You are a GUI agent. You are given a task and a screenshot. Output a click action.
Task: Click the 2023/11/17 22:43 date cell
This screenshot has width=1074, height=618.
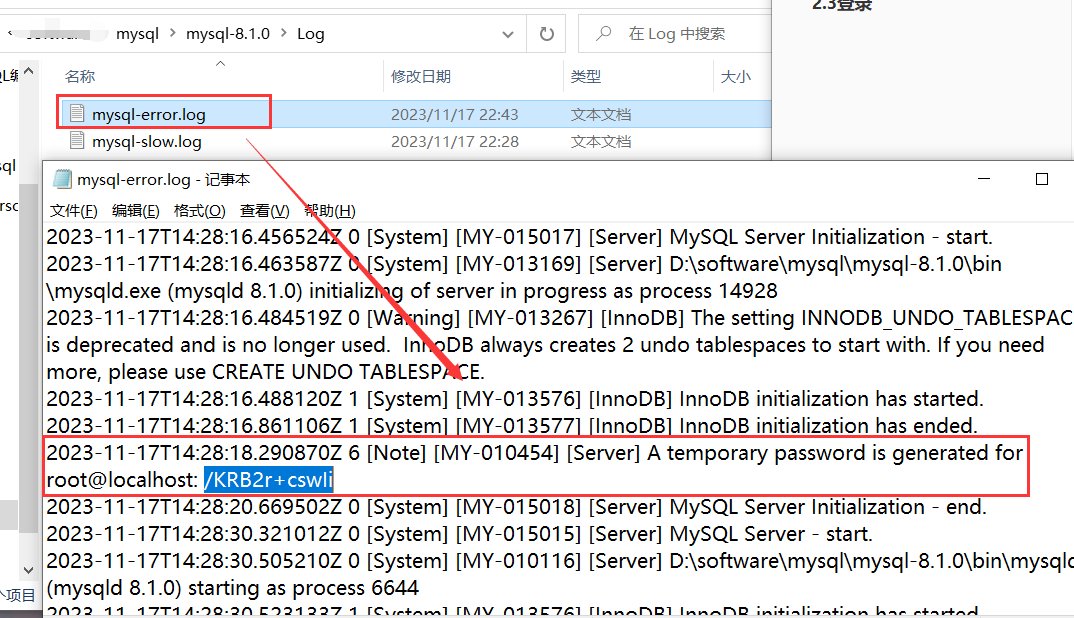tap(454, 114)
